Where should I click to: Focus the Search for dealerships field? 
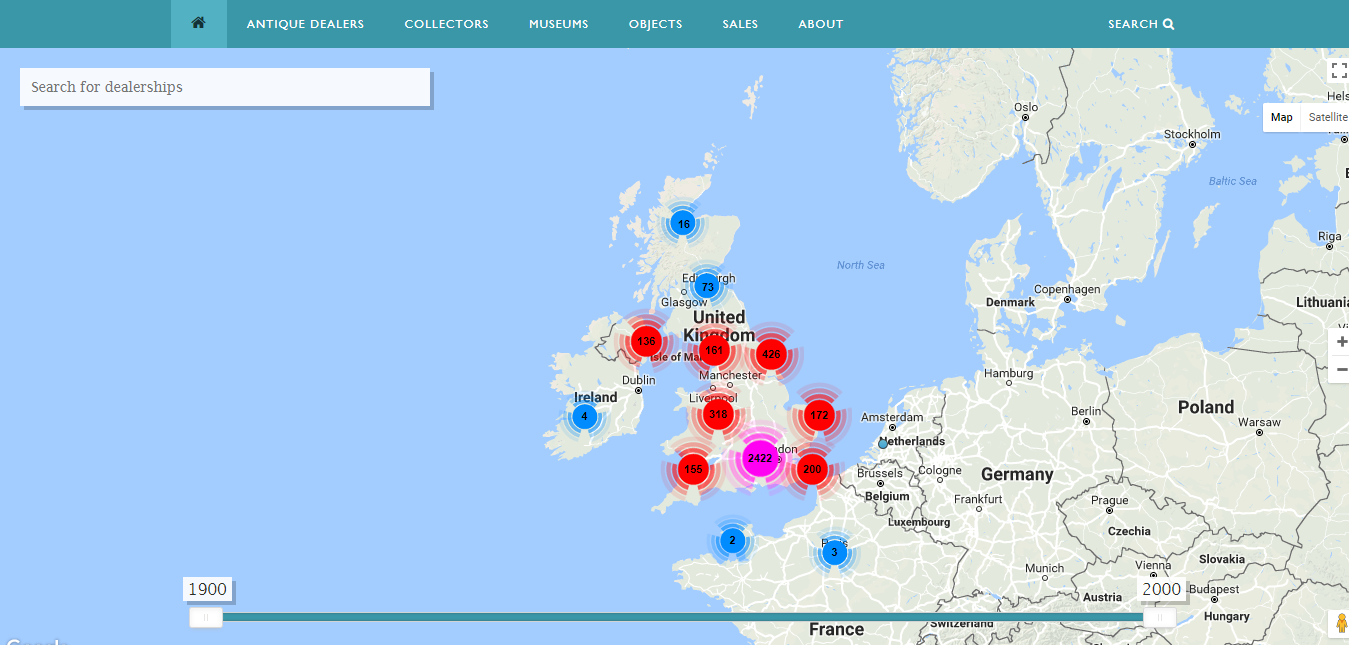[225, 87]
